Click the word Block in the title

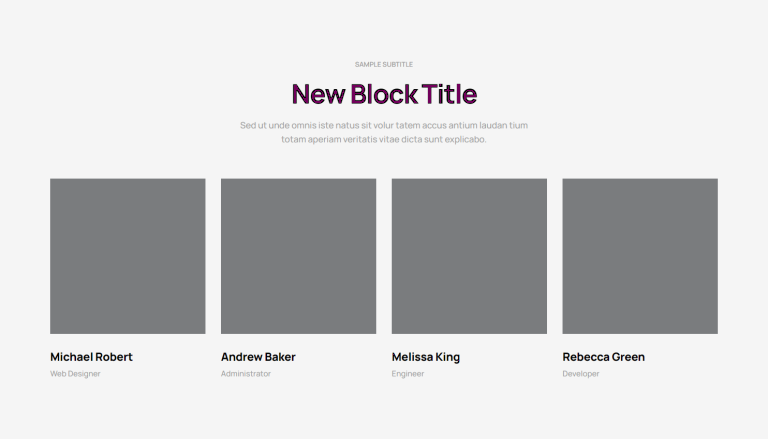pyautogui.click(x=384, y=94)
